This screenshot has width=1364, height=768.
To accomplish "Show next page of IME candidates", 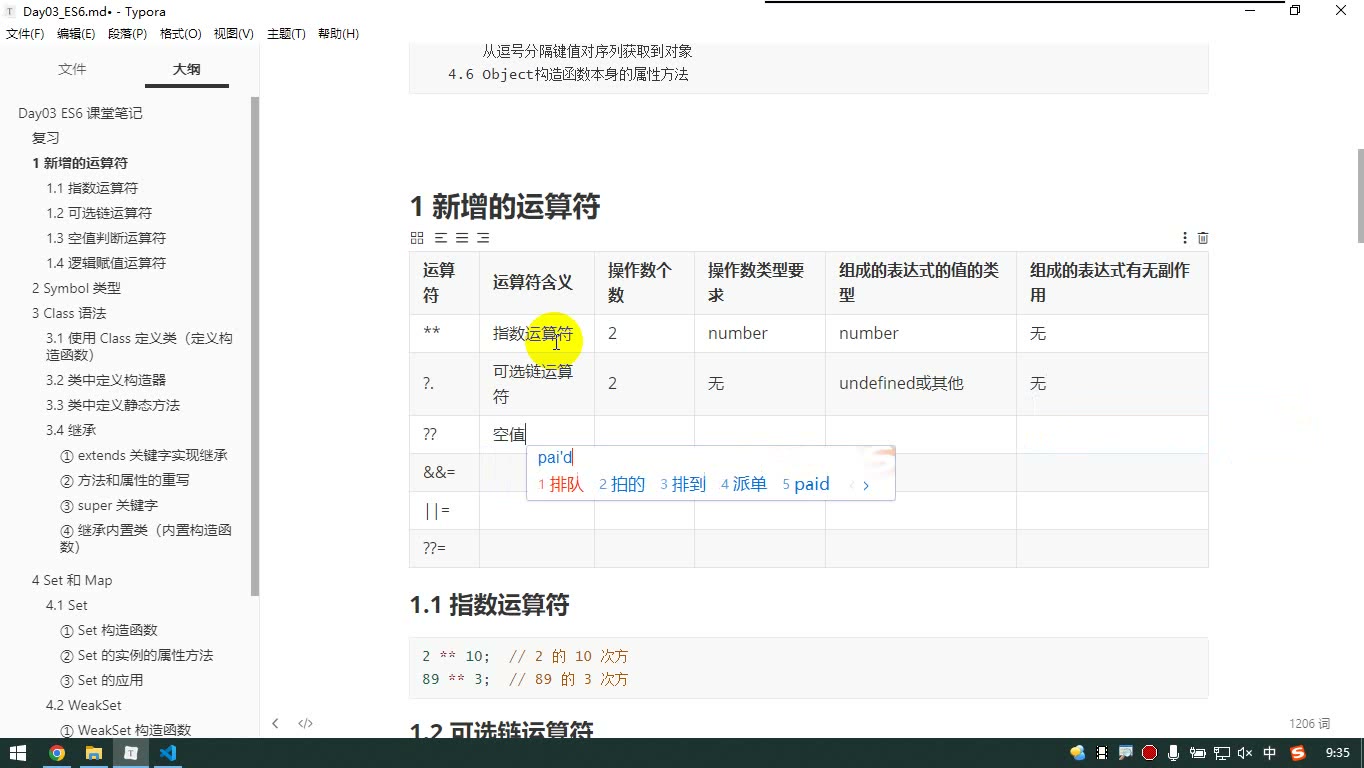I will pos(866,485).
